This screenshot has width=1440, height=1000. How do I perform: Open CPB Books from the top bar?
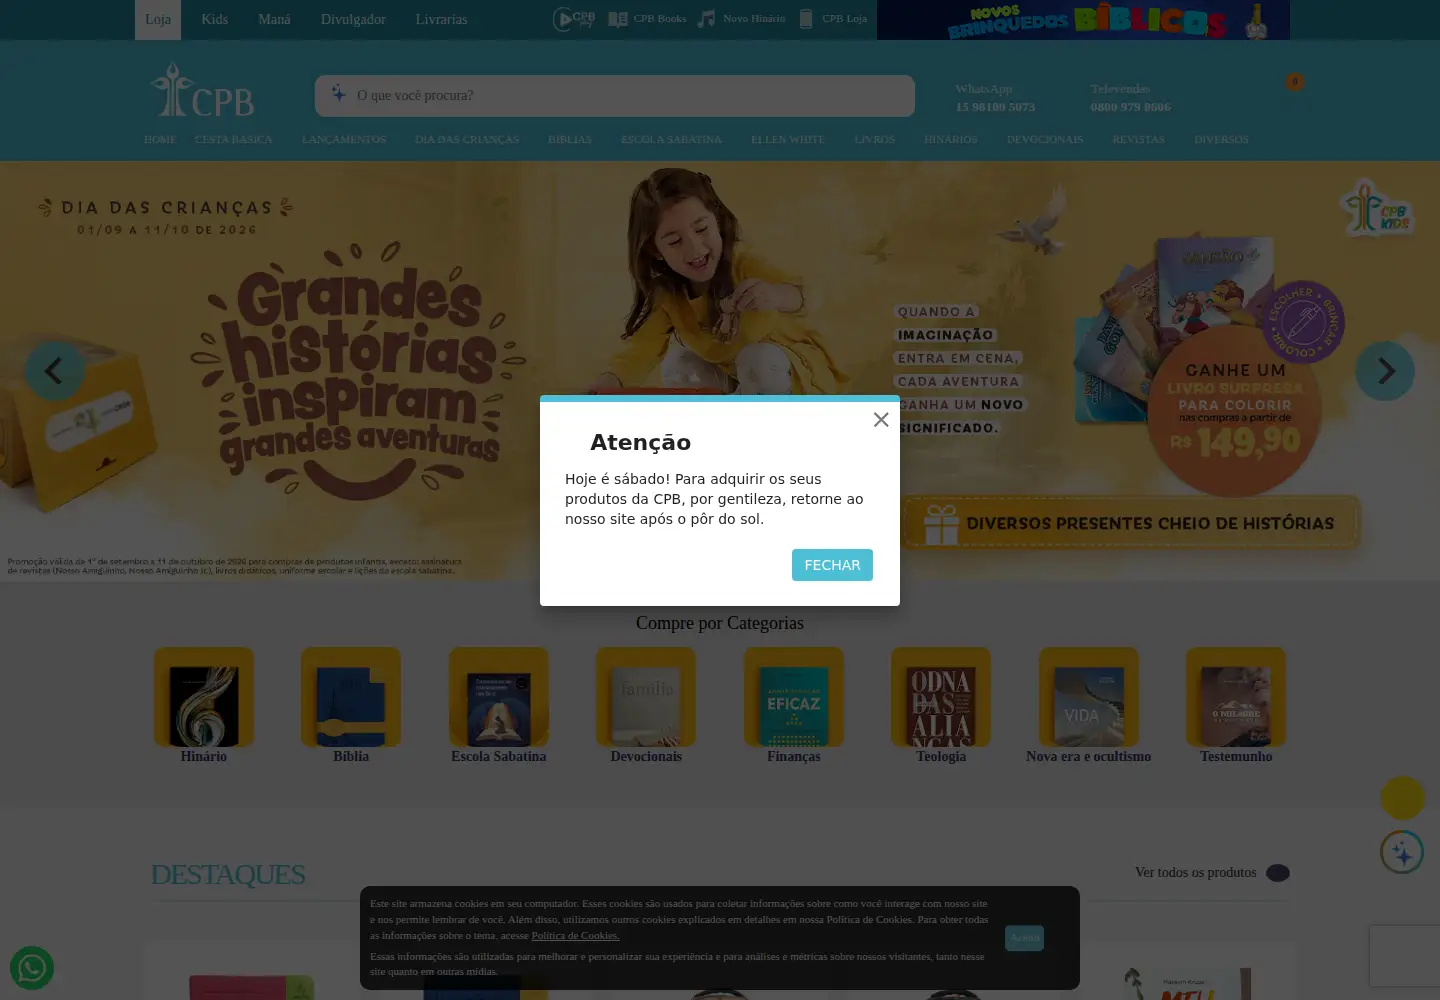click(647, 19)
